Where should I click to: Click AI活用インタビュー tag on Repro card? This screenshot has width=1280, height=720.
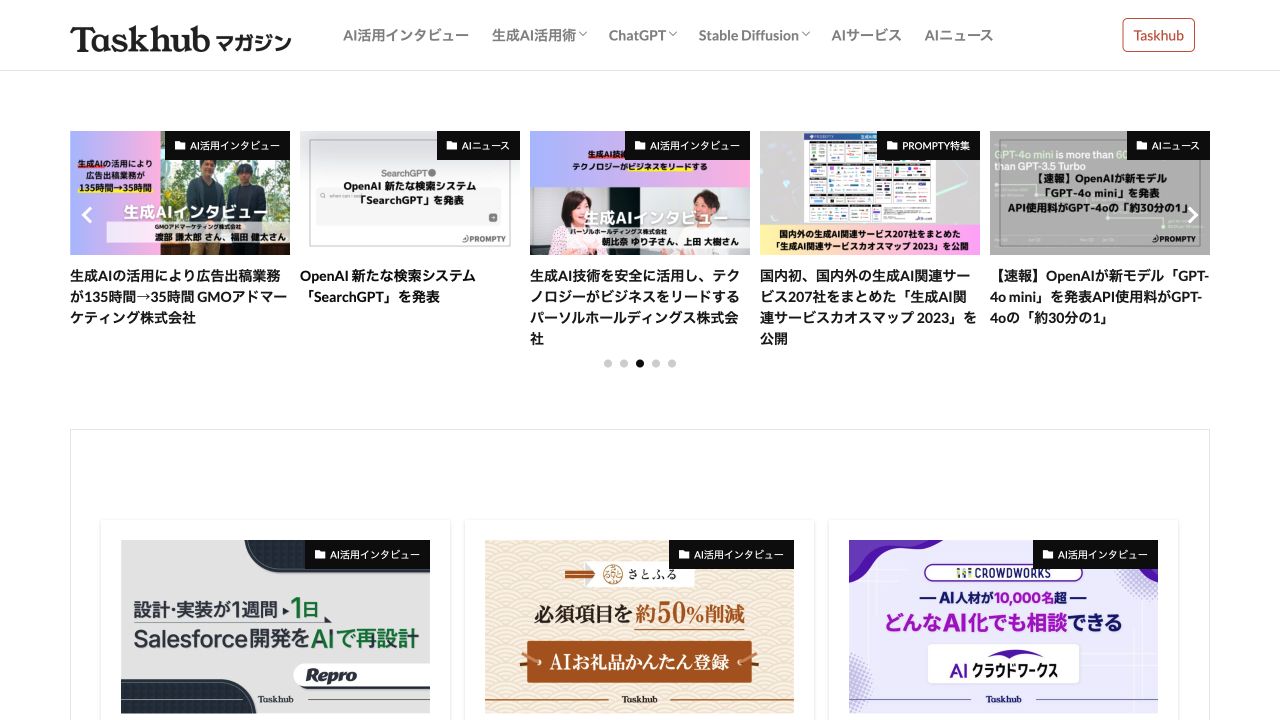click(367, 555)
